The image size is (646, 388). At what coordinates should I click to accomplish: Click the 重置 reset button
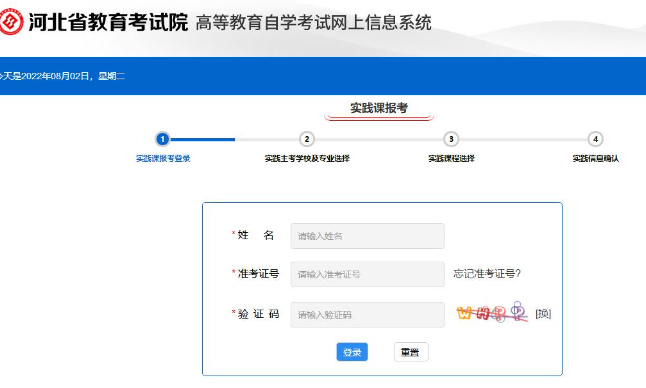click(x=411, y=352)
